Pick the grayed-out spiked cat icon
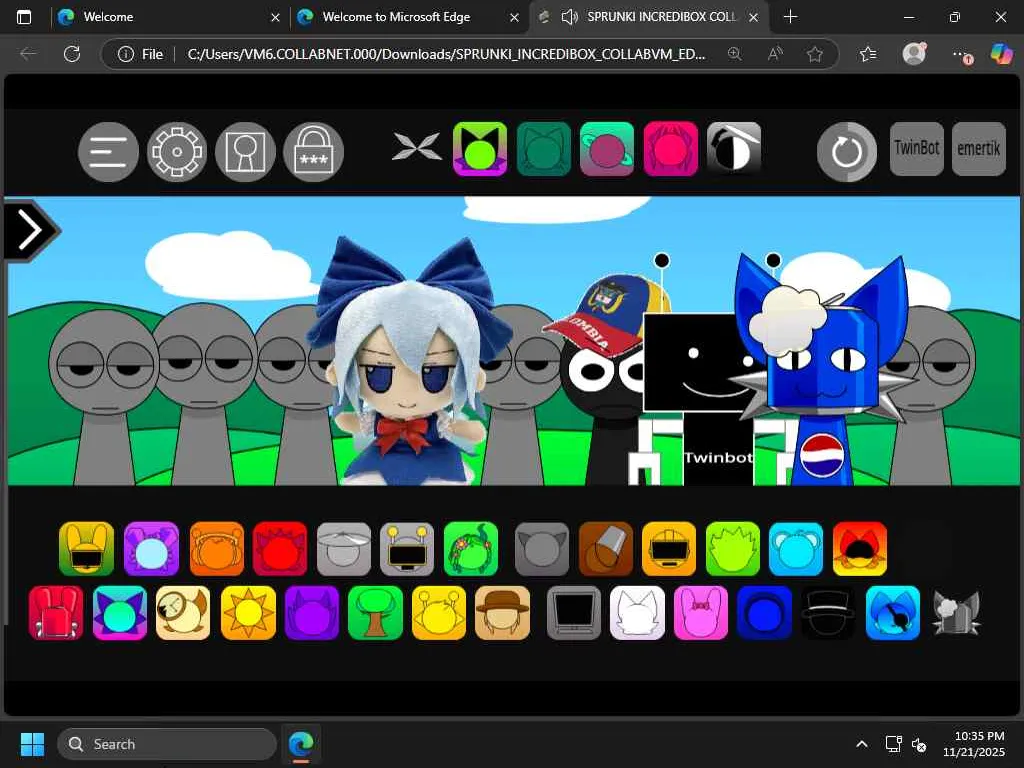 957,613
